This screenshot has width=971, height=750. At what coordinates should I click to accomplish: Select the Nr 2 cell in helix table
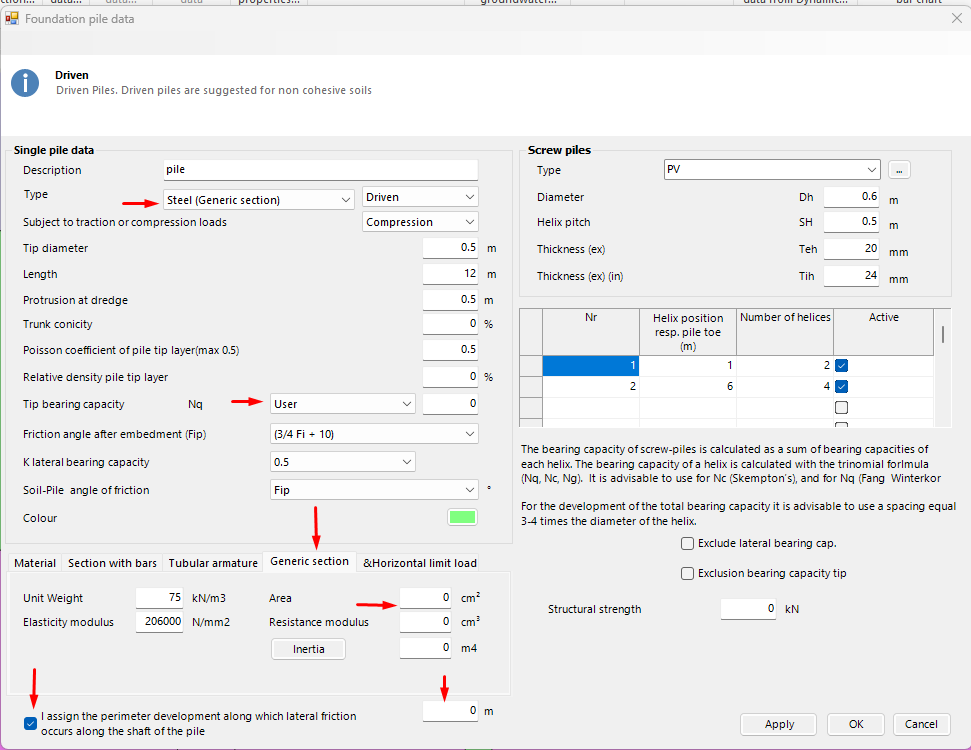point(591,386)
